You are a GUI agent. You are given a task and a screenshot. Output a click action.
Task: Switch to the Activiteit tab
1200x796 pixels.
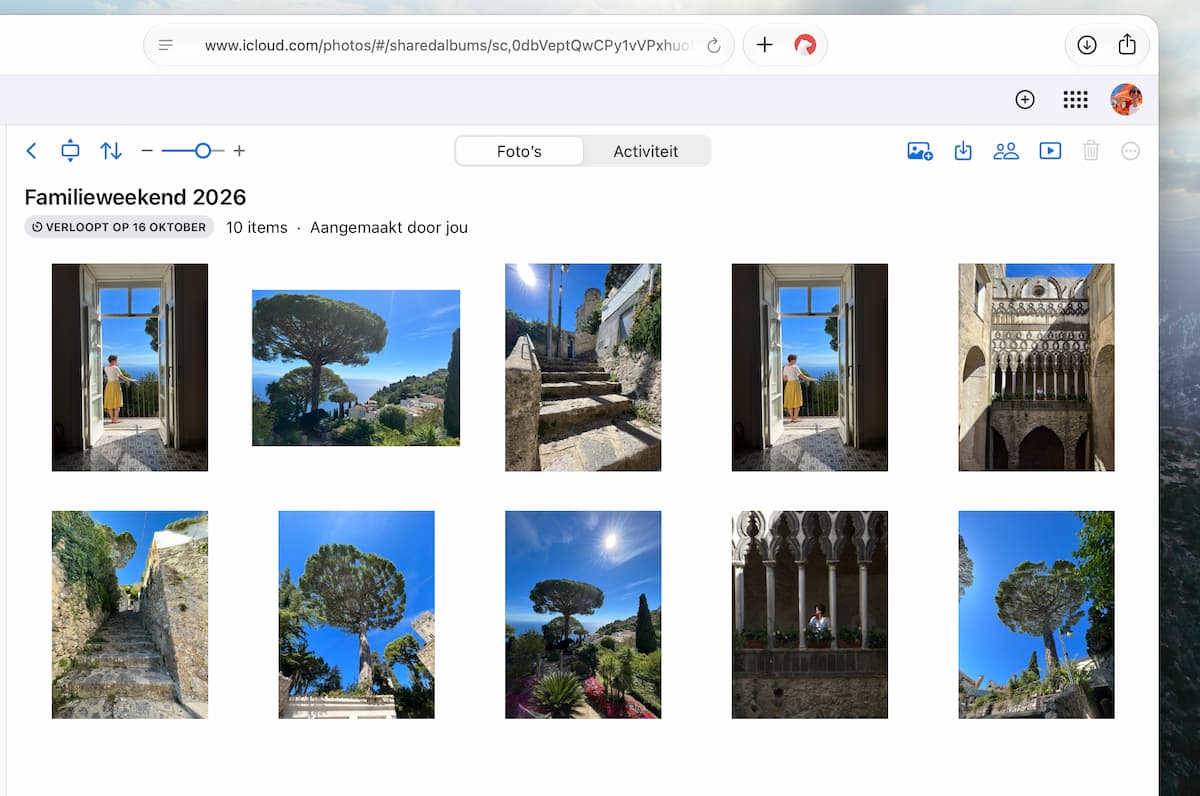(646, 151)
